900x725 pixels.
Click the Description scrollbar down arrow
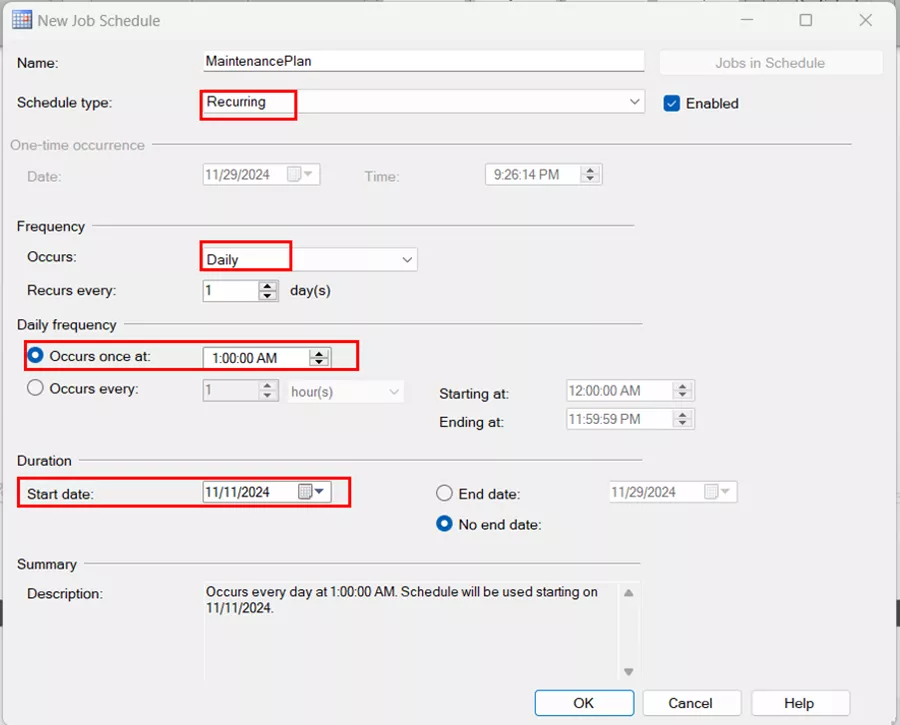click(629, 671)
